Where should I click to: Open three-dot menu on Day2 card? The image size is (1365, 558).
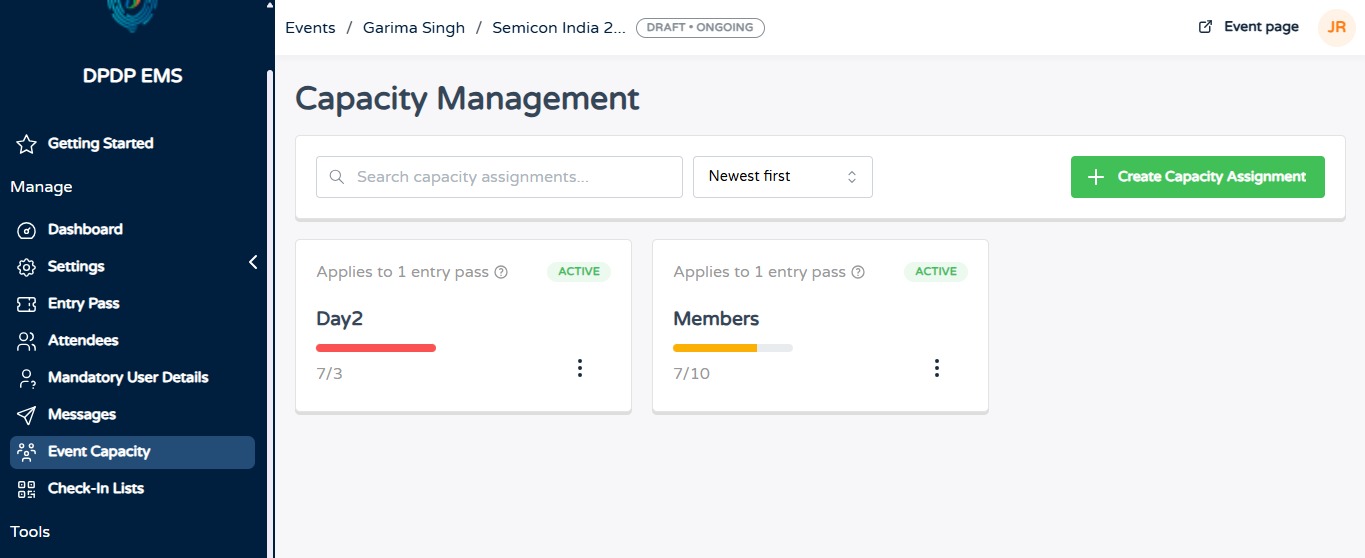(x=580, y=368)
